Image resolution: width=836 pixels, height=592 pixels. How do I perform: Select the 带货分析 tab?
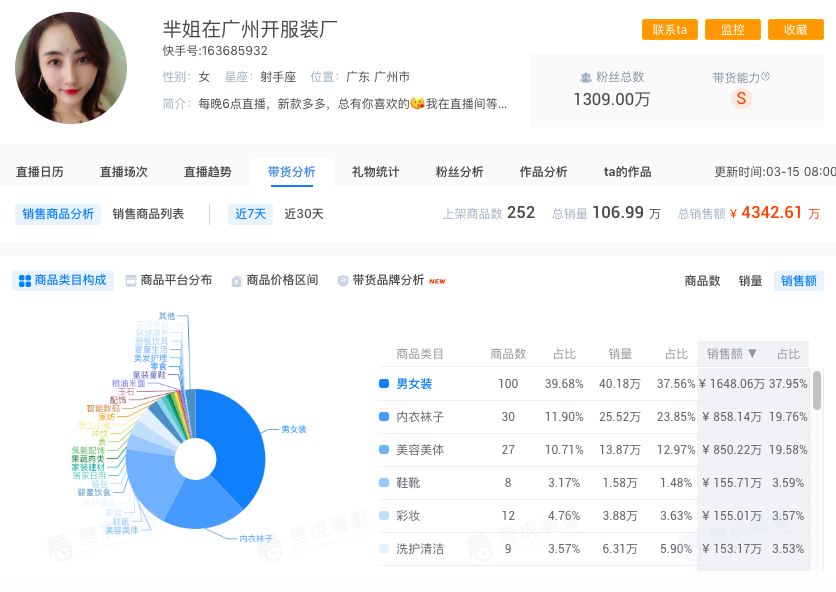pos(292,172)
